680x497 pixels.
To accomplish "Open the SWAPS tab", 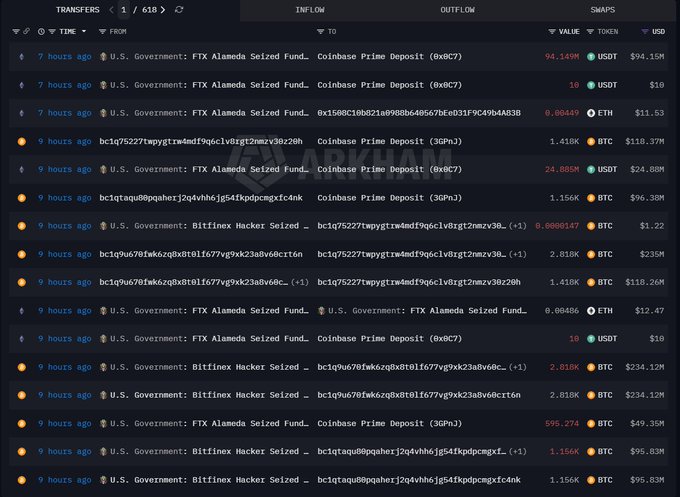I will coord(602,10).
